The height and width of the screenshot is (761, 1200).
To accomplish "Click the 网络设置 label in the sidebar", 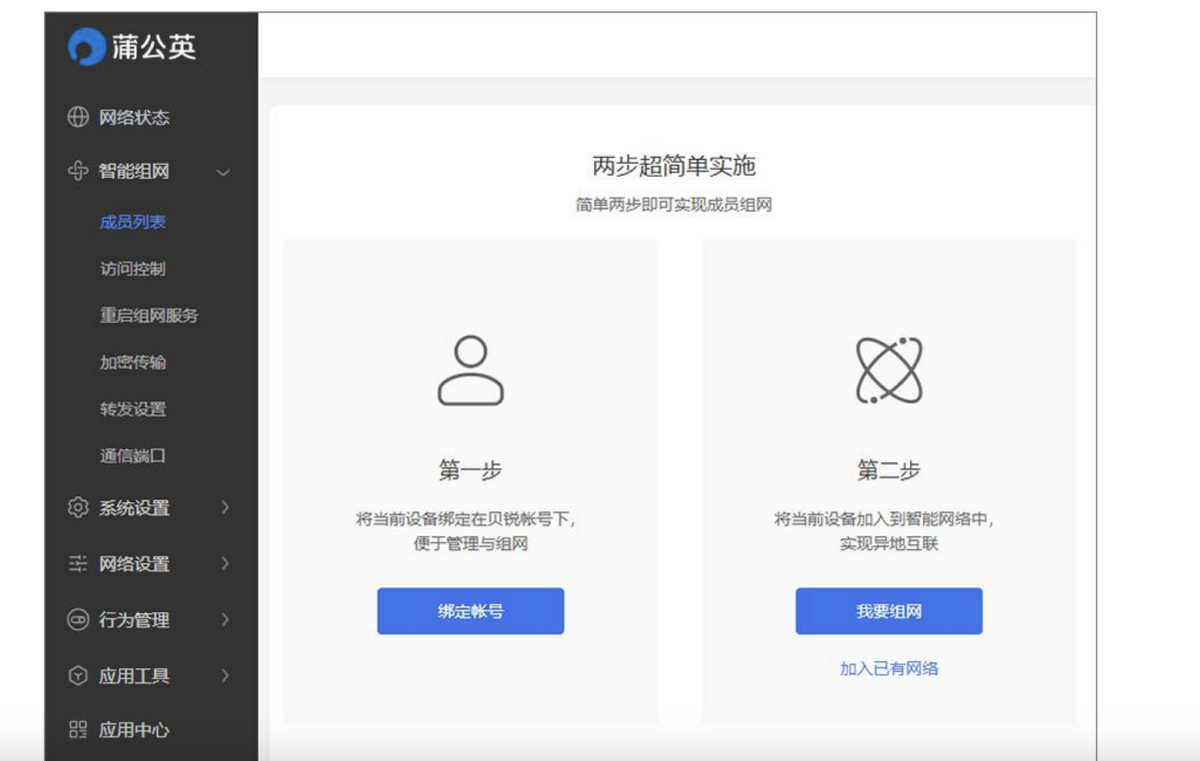I will point(134,564).
